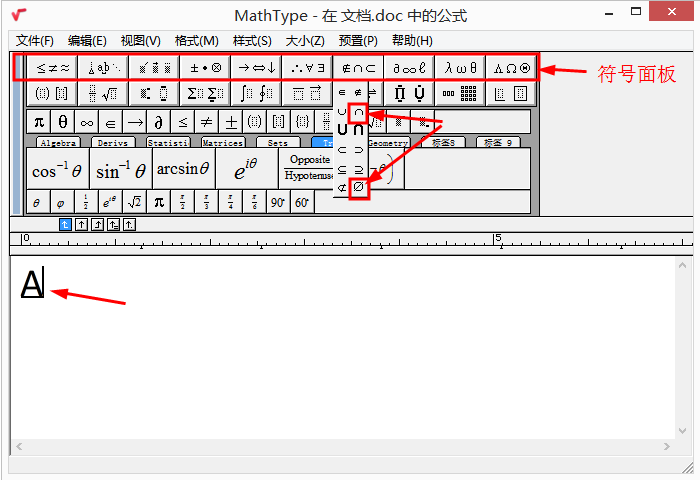700x480 pixels.
Task: Open the relational symbols palette (≤≠≈)
Action: coord(52,68)
